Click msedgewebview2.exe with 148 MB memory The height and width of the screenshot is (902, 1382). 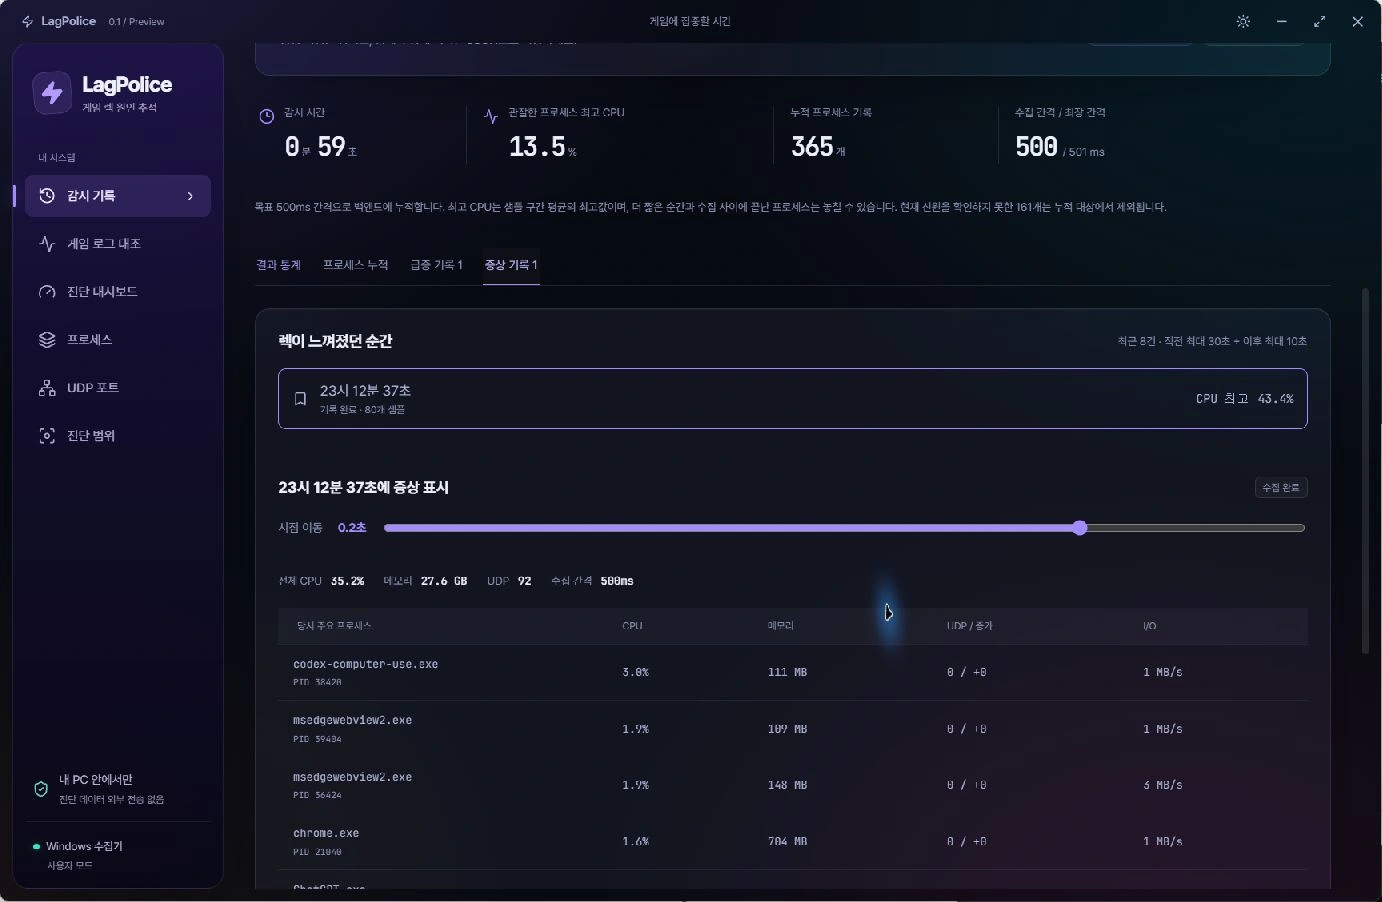click(x=792, y=785)
